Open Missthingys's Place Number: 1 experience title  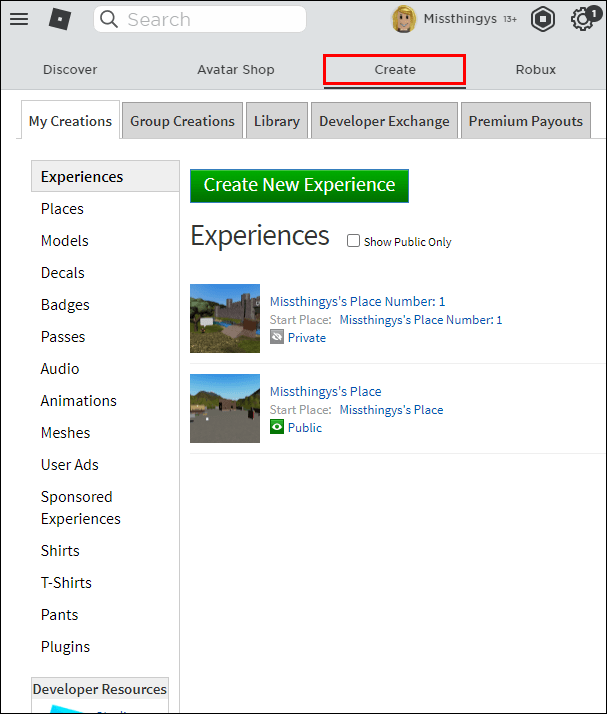[357, 301]
